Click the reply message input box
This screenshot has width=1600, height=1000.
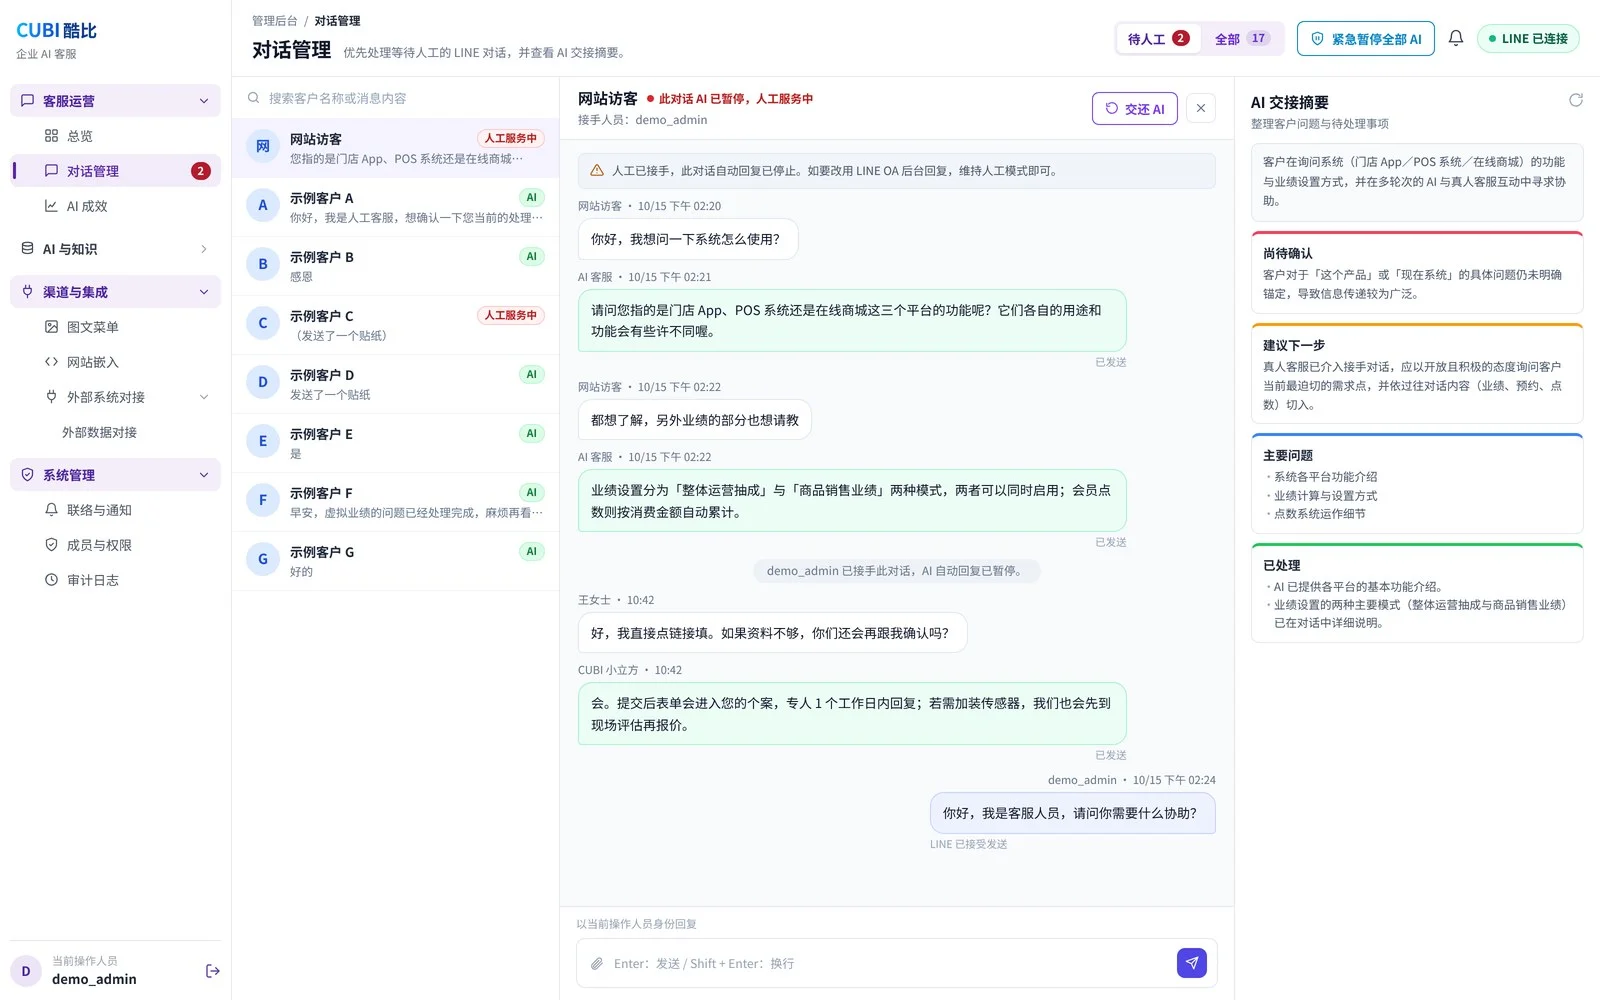click(x=890, y=963)
